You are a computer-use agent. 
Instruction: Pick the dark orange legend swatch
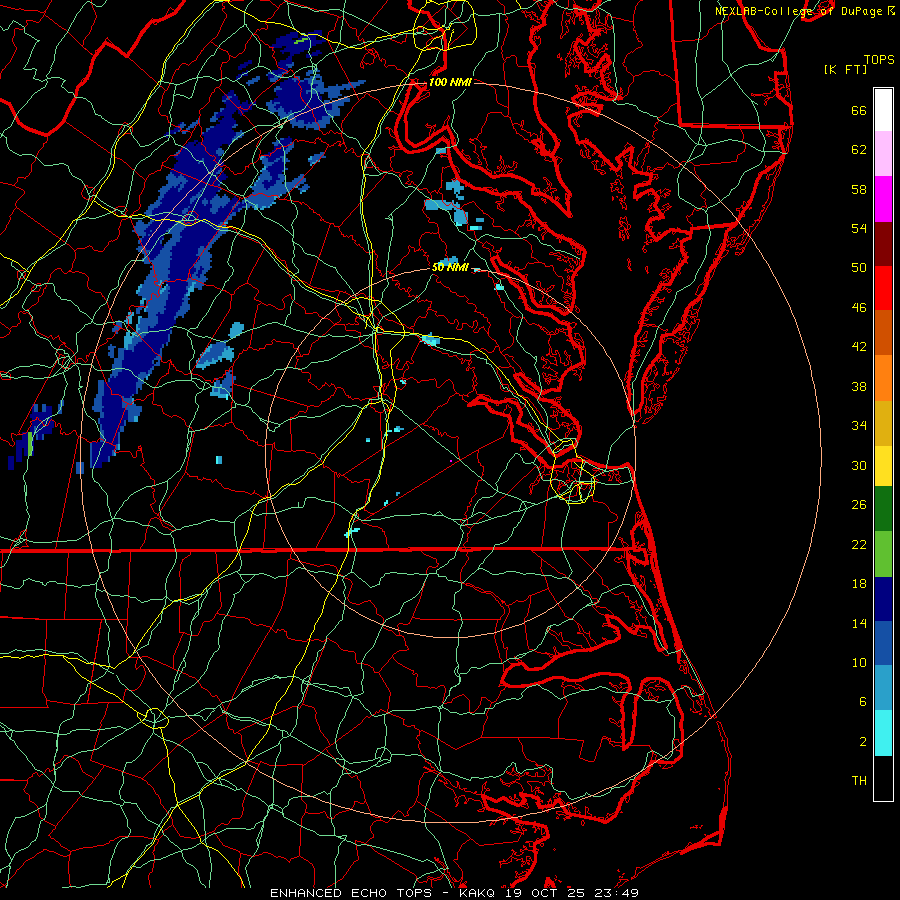click(x=883, y=333)
